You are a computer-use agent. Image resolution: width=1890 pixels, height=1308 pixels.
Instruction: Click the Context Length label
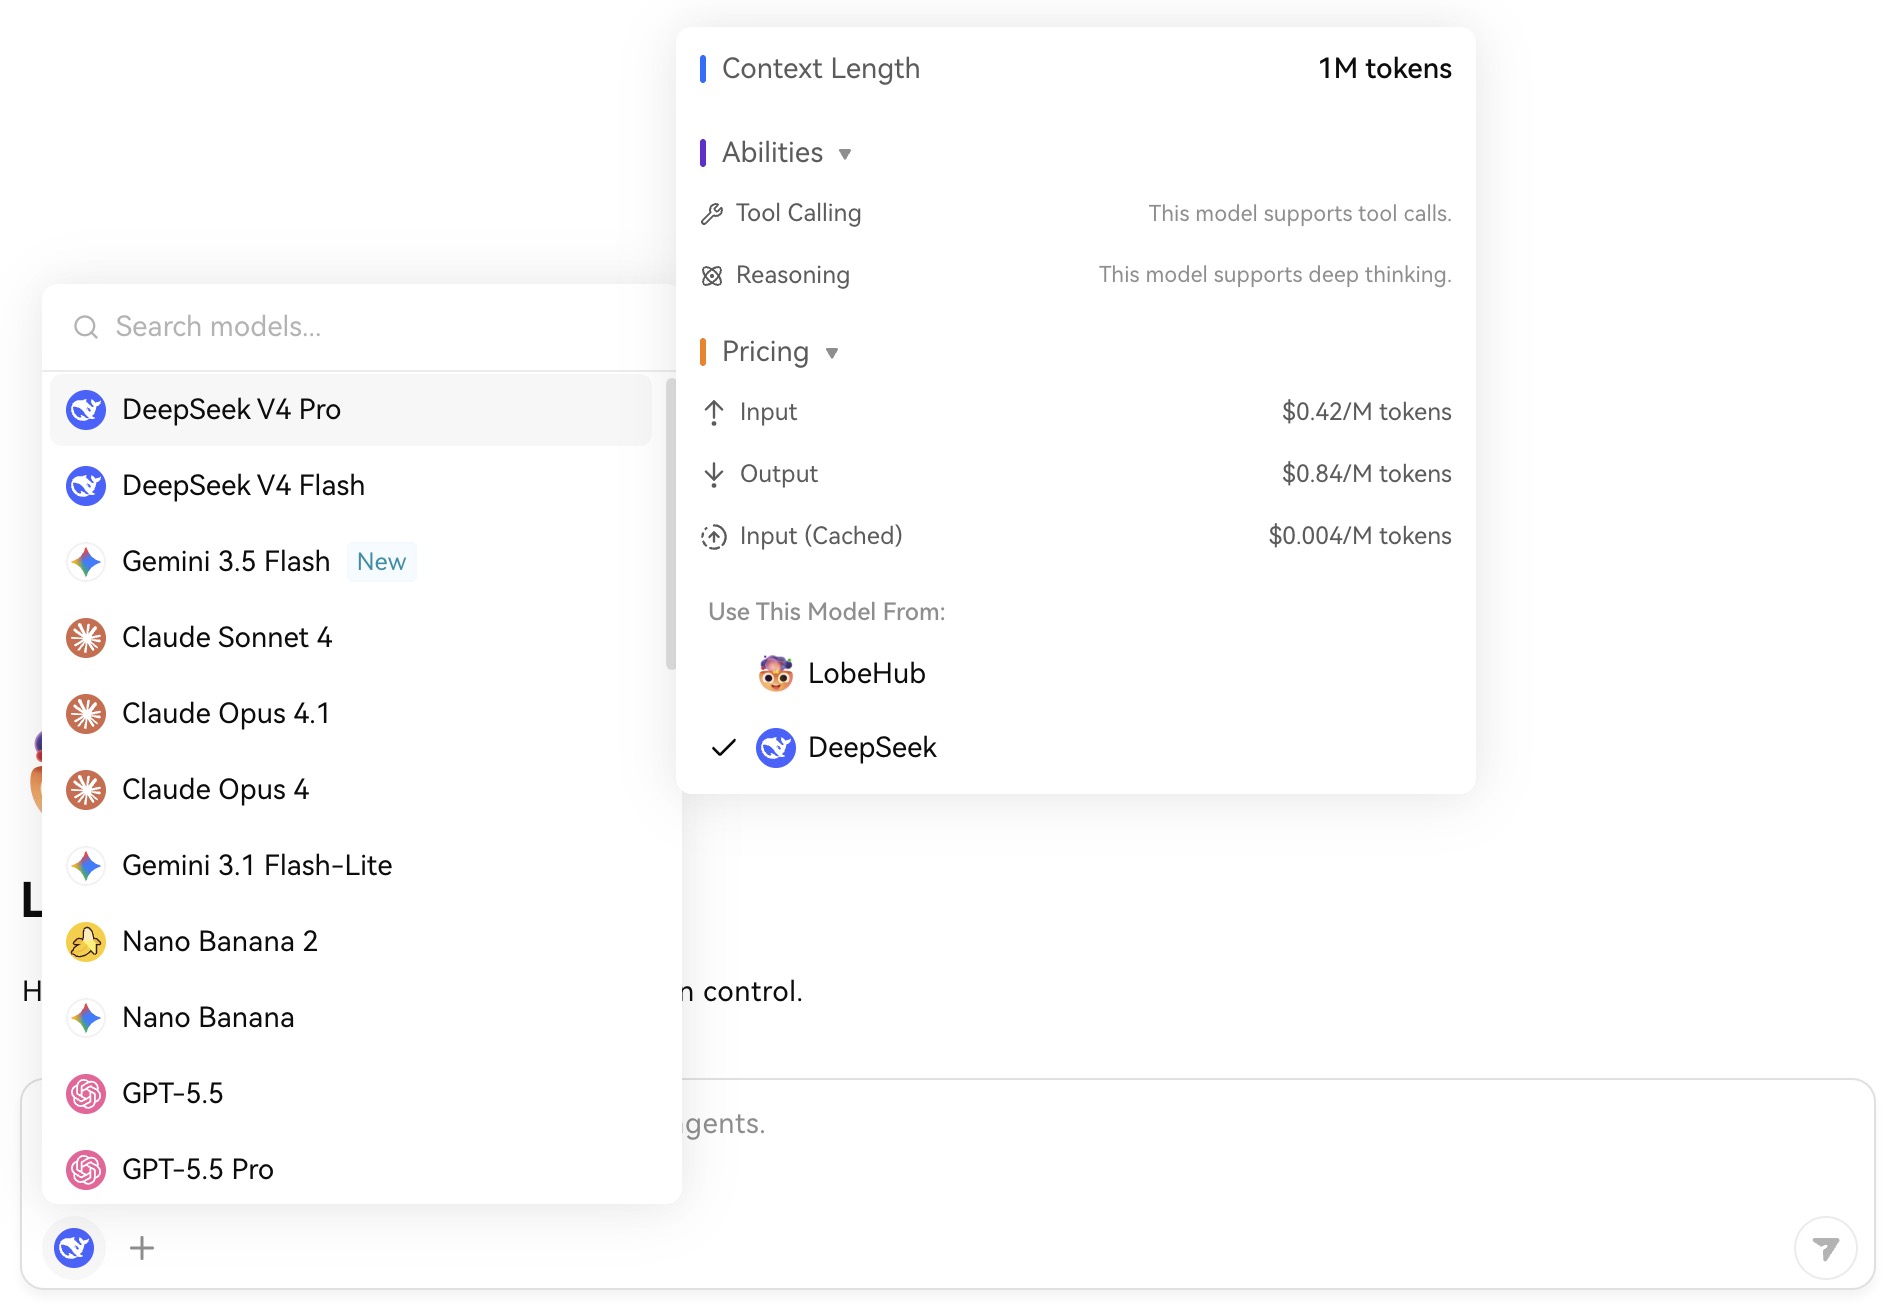pos(821,69)
